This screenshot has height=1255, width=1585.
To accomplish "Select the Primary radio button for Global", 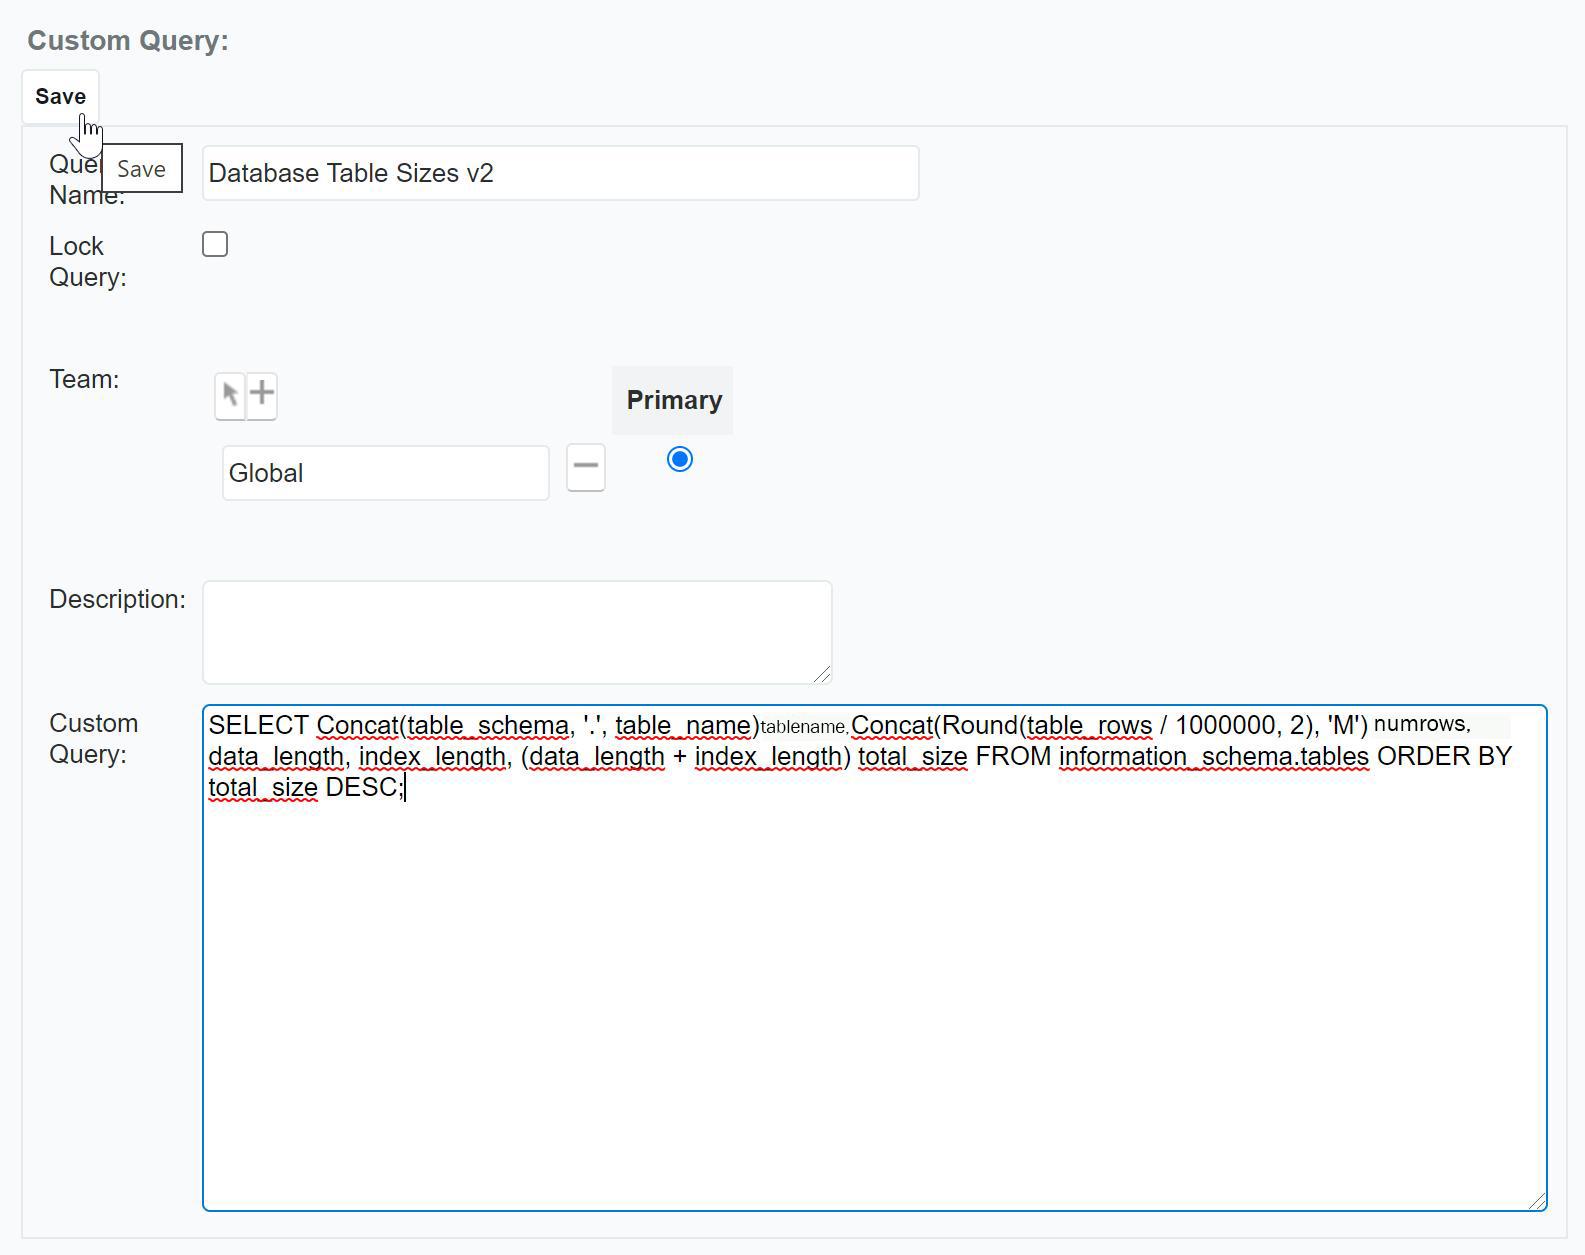I will pos(679,459).
